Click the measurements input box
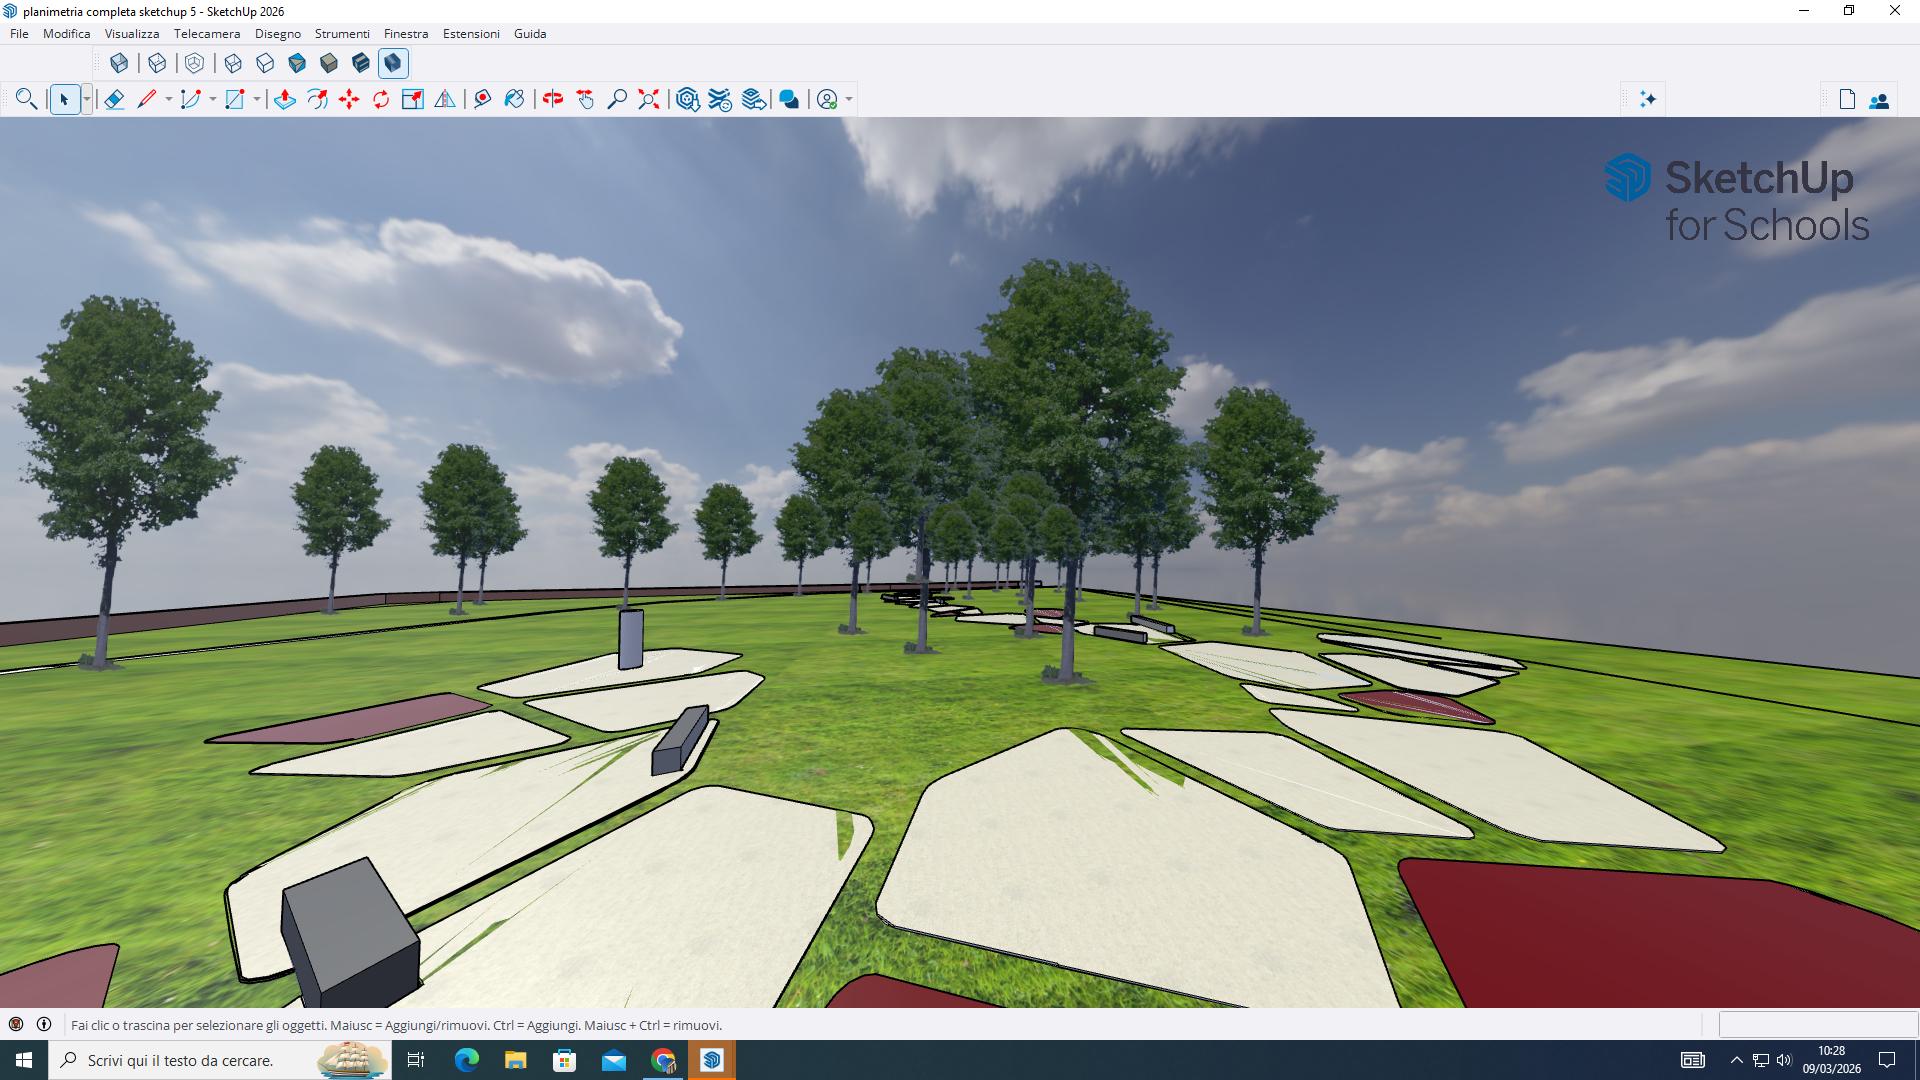Image resolution: width=1920 pixels, height=1080 pixels. pyautogui.click(x=1817, y=1024)
